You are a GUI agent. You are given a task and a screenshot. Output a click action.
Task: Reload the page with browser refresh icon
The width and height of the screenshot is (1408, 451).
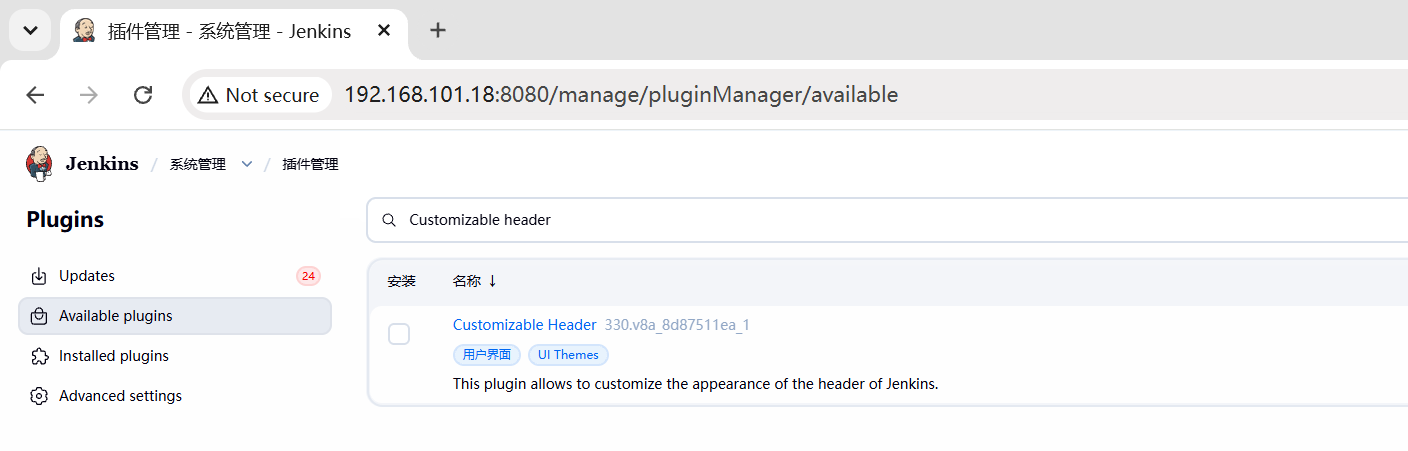coord(143,95)
